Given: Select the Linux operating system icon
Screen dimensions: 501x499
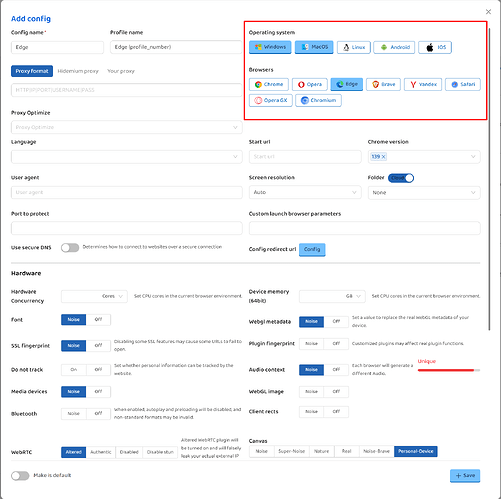Looking at the screenshot, I should [x=354, y=47].
